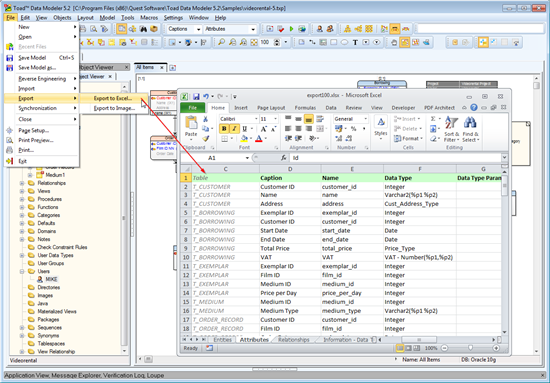
Task: Expand Relationships node in tree
Action: [x=22, y=183]
